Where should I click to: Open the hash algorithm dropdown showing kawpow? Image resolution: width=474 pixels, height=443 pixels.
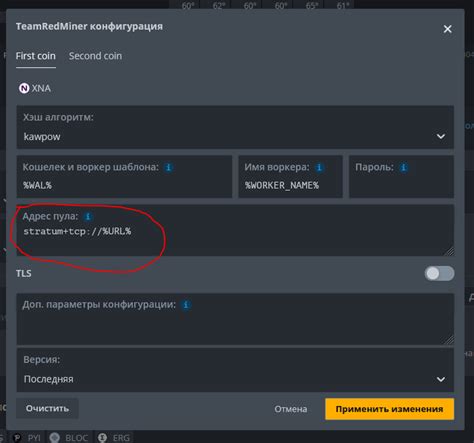(235, 127)
